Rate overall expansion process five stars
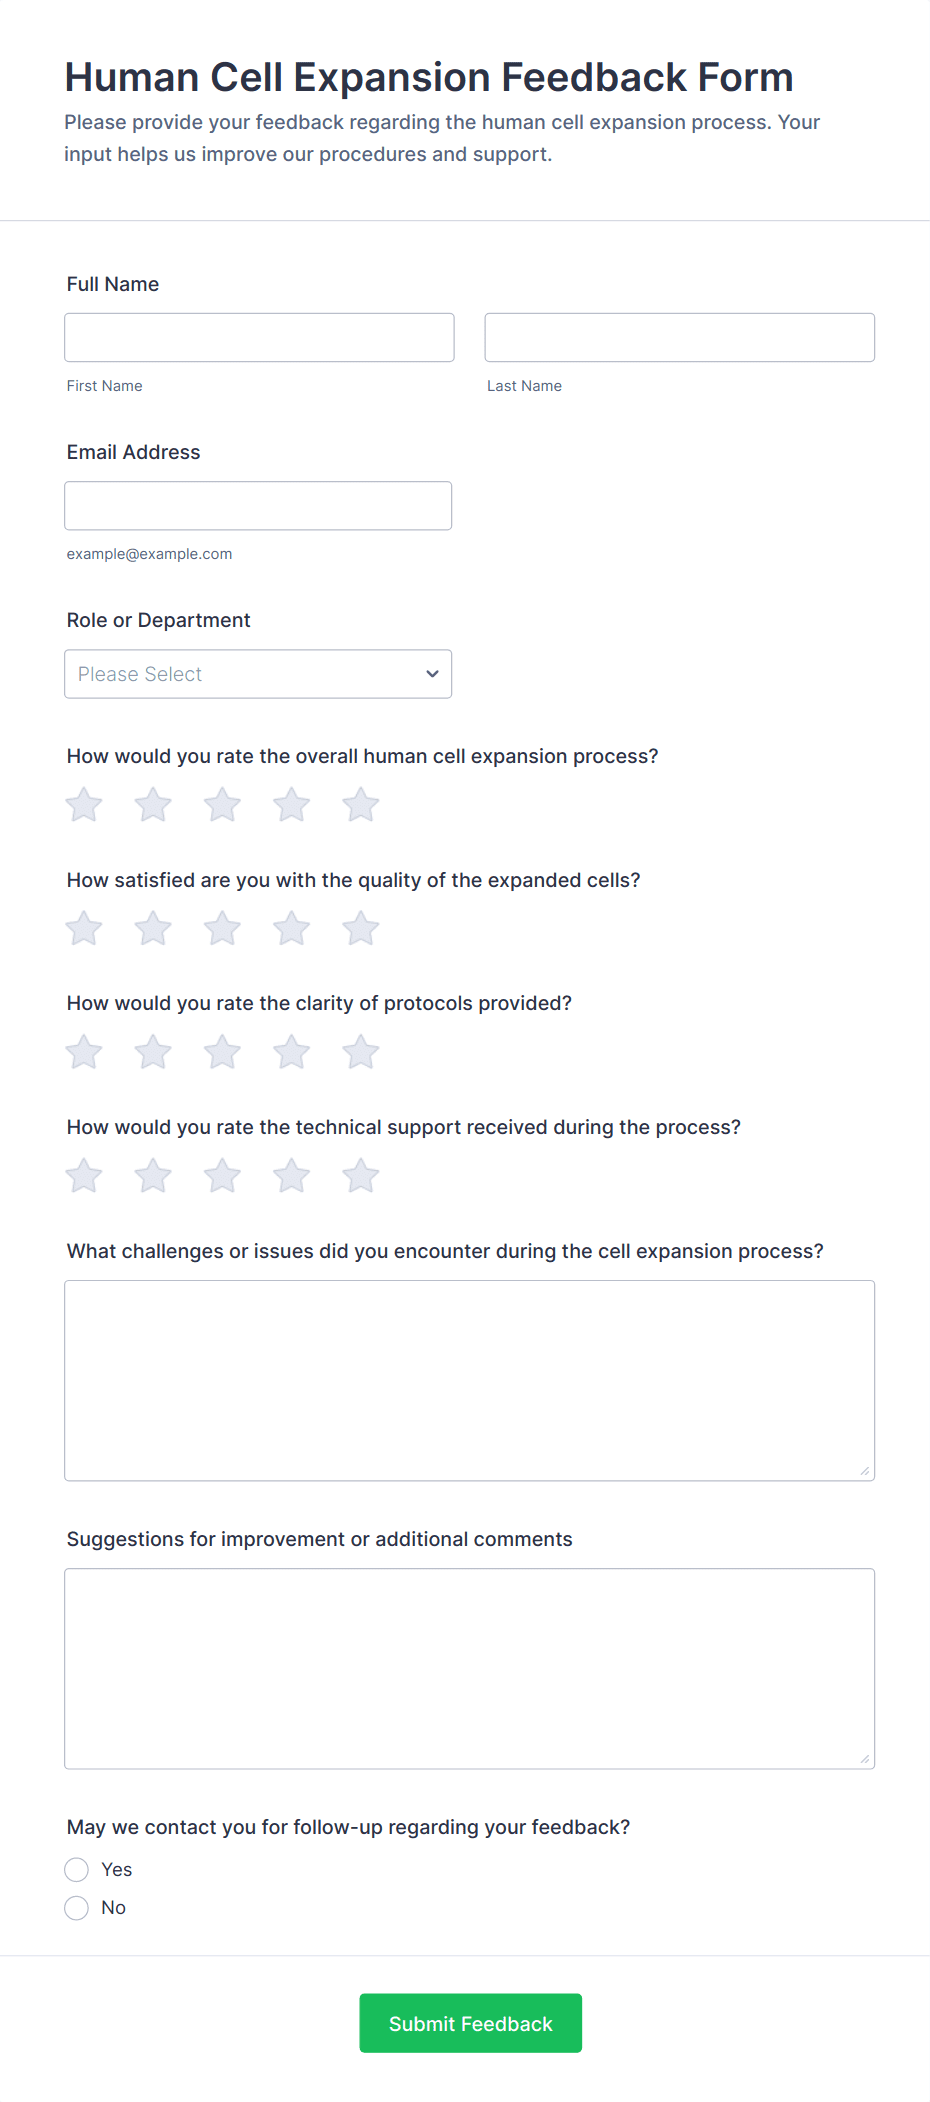 (360, 805)
